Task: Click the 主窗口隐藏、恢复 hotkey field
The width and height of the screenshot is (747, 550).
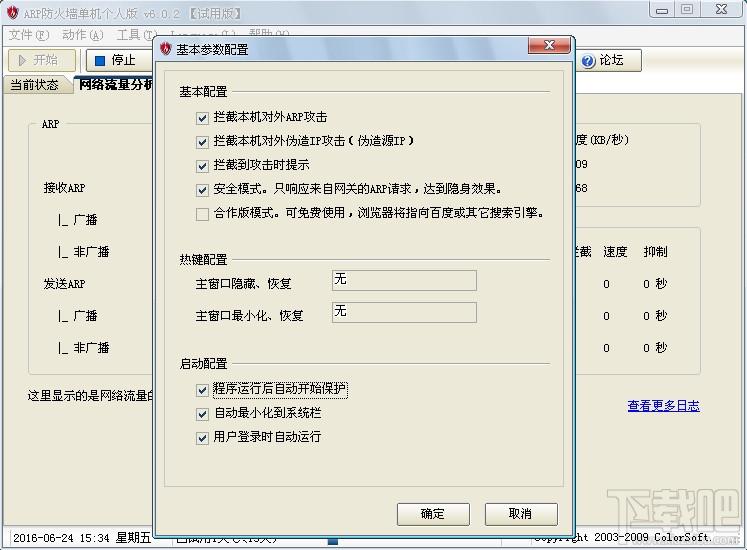Action: [404, 280]
